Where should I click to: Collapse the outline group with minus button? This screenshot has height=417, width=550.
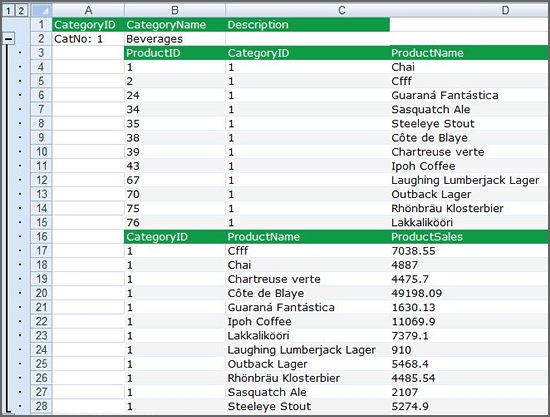[x=8, y=38]
